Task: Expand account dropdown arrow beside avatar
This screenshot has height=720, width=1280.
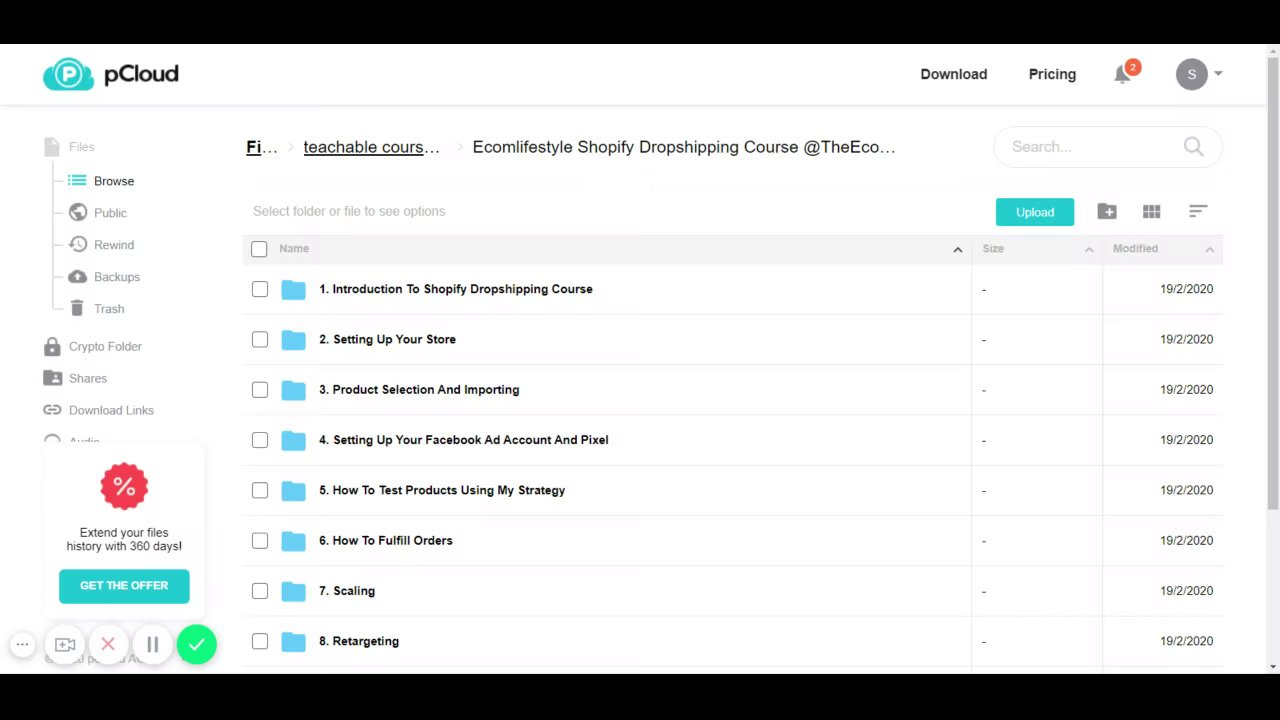Action: pyautogui.click(x=1218, y=74)
